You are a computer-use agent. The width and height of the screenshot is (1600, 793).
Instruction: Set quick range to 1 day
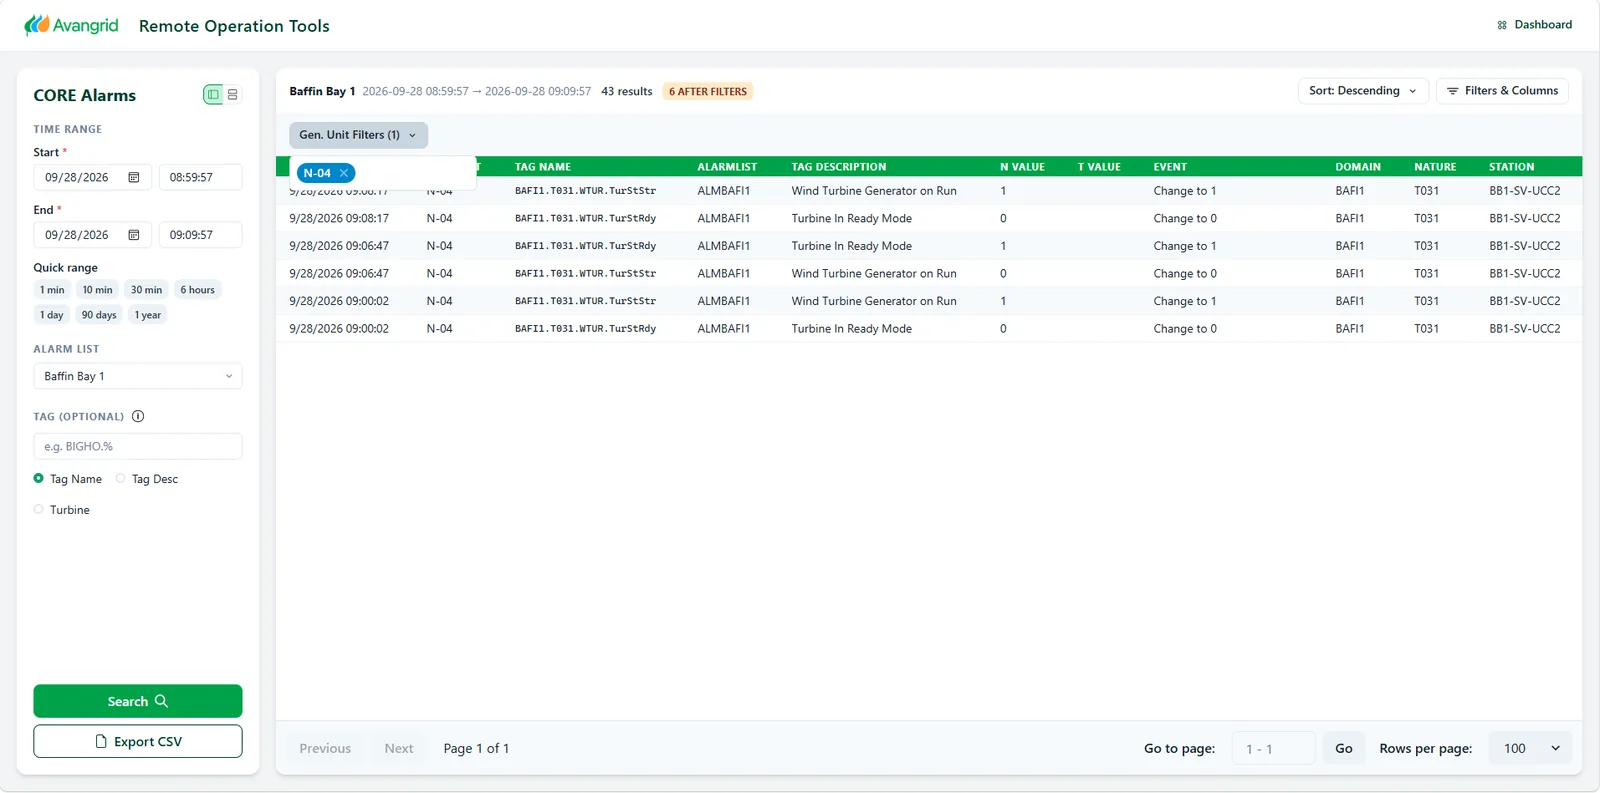[51, 315]
